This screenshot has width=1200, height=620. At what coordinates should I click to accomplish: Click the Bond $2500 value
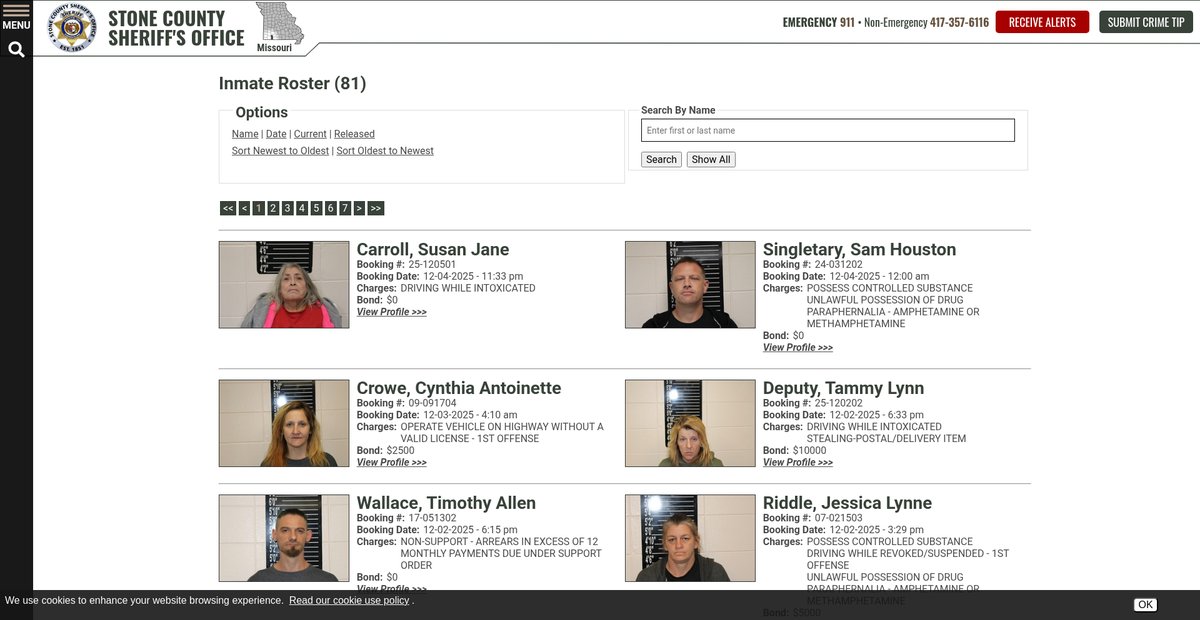click(x=400, y=451)
